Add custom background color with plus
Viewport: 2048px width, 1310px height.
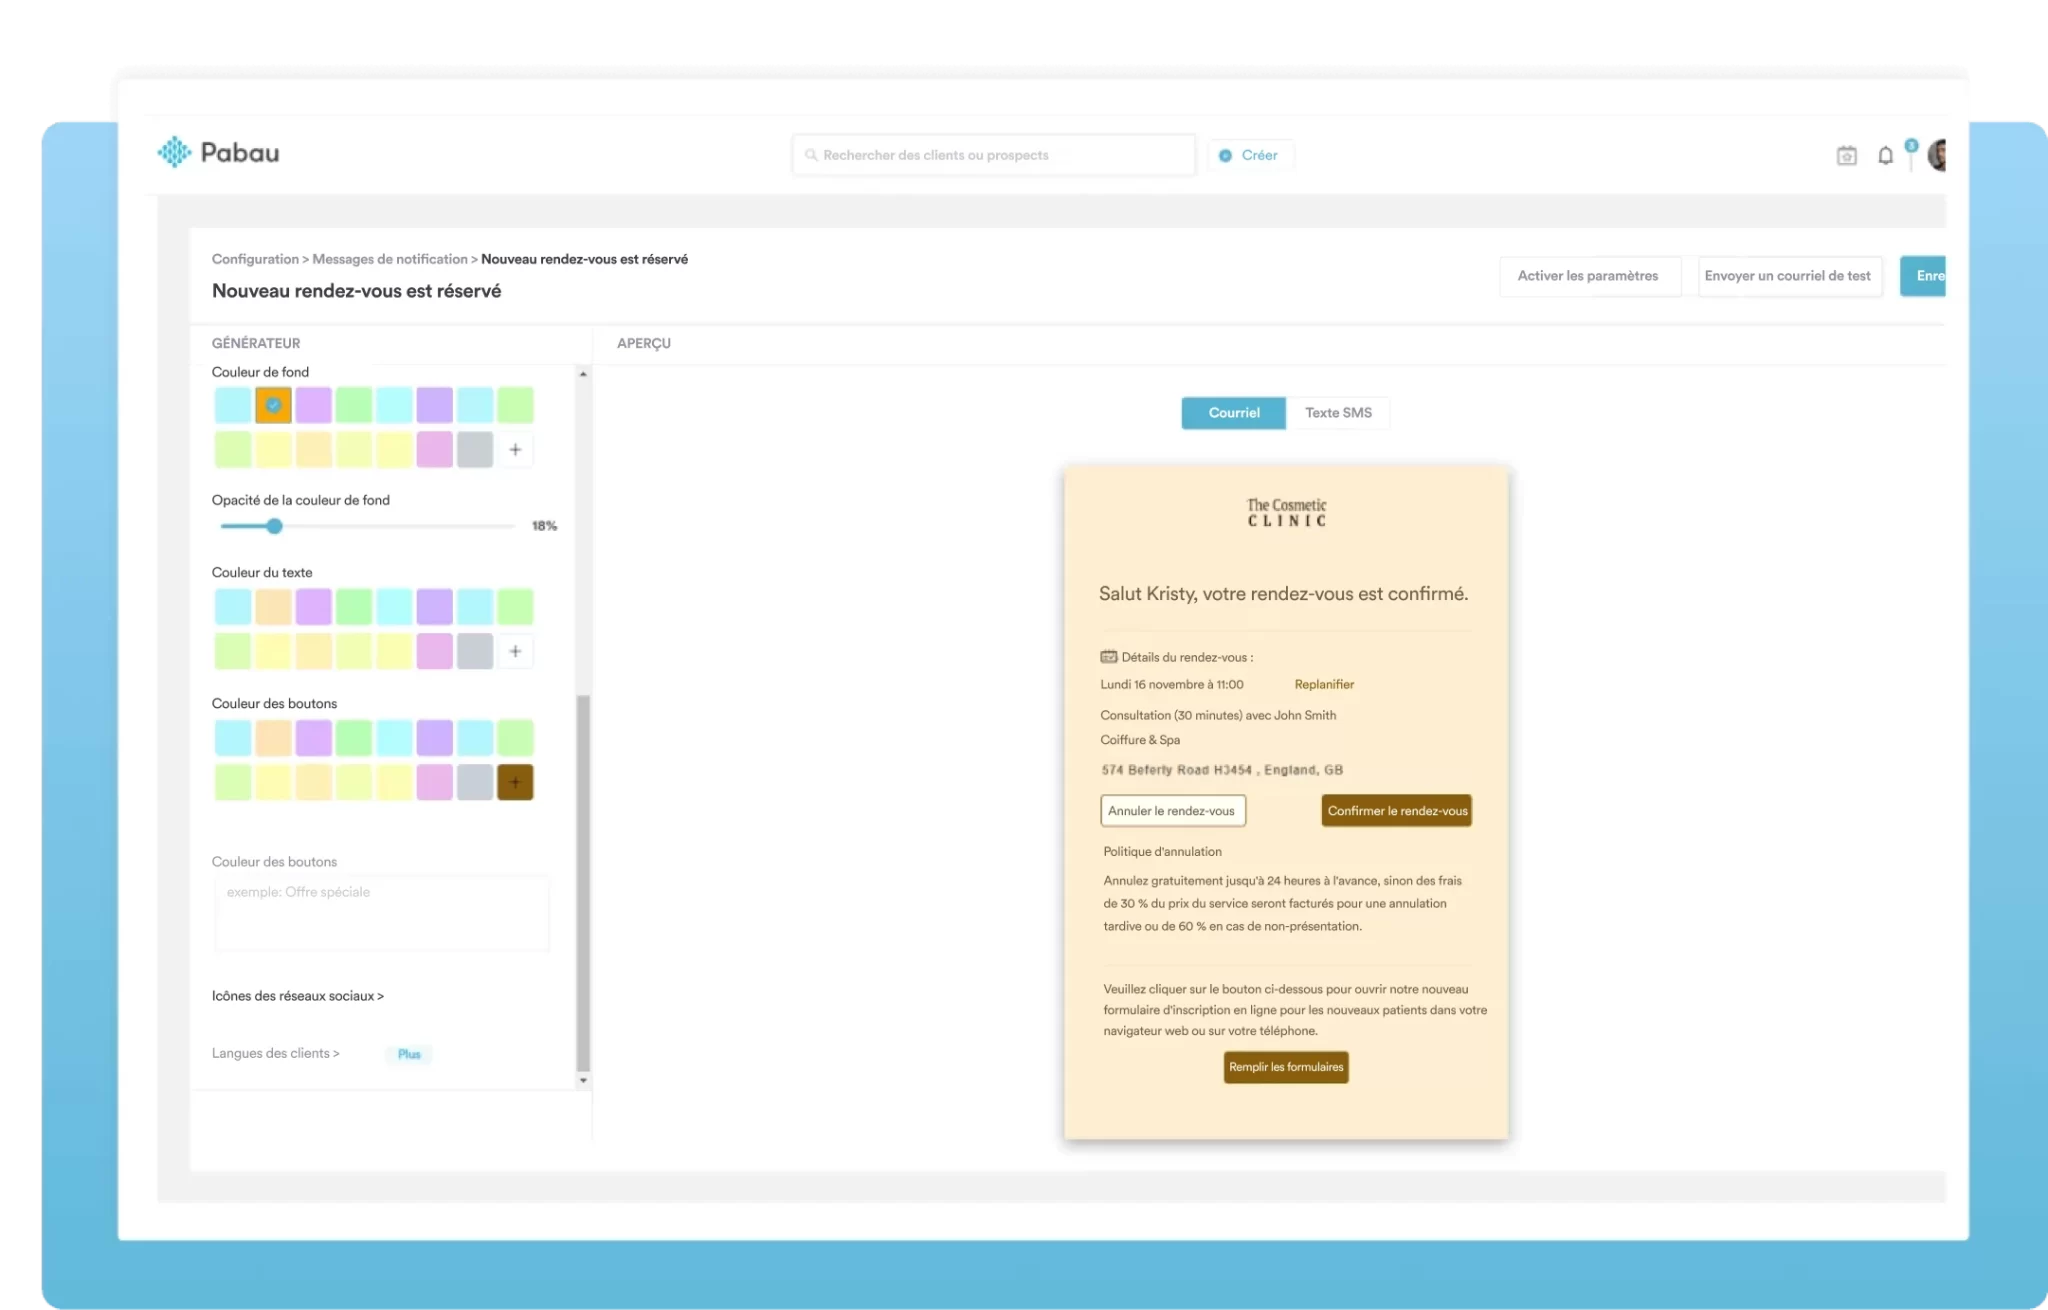pyautogui.click(x=515, y=450)
